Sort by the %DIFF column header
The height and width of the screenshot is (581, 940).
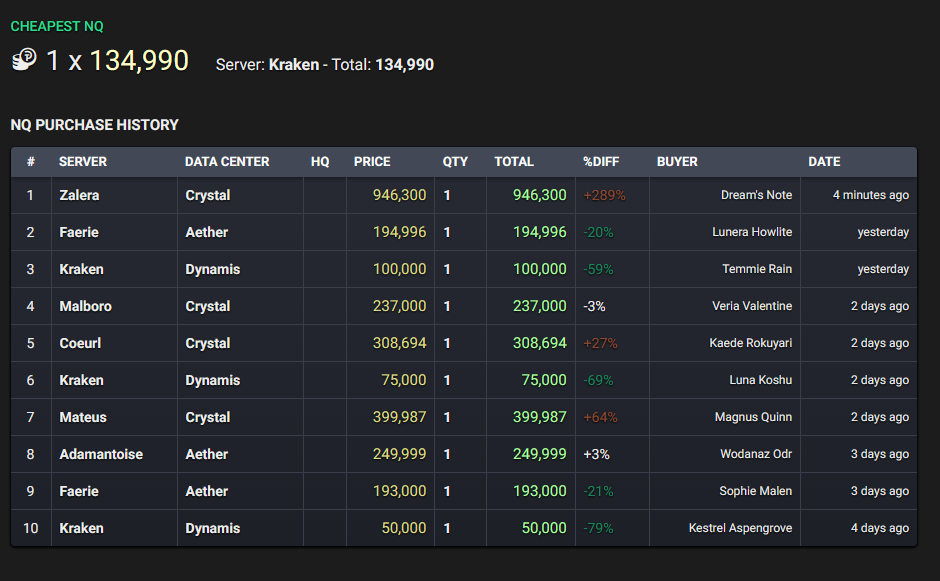pyautogui.click(x=601, y=162)
